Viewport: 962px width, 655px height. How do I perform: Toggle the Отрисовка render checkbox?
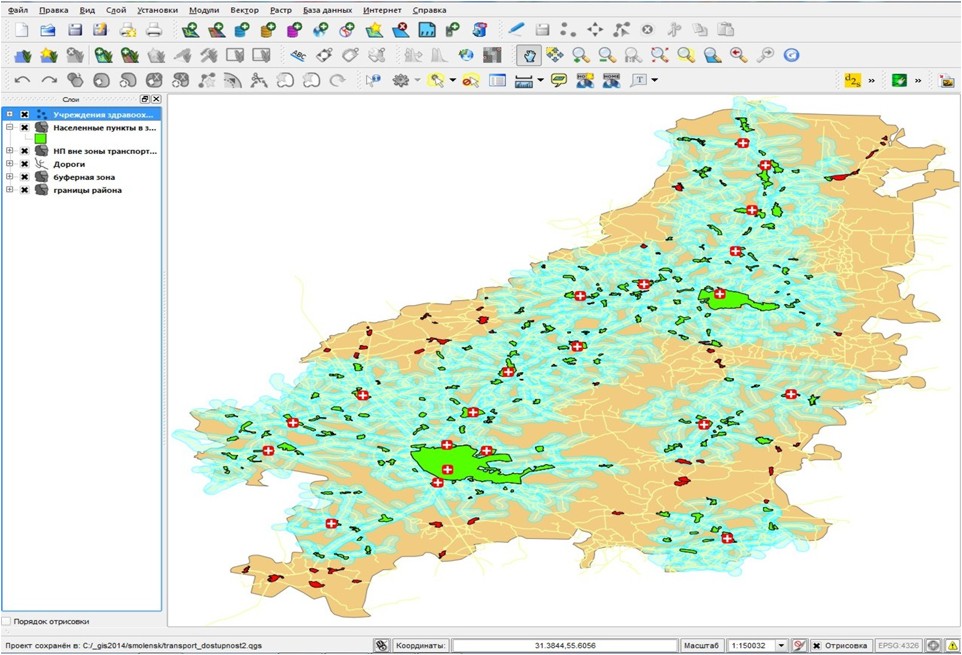tap(816, 645)
